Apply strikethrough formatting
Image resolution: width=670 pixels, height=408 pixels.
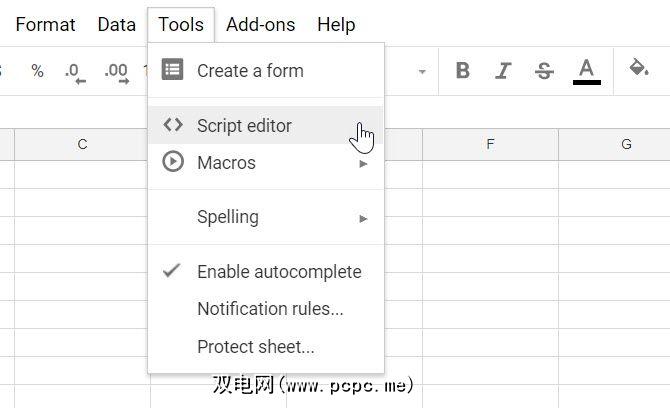pyautogui.click(x=544, y=70)
